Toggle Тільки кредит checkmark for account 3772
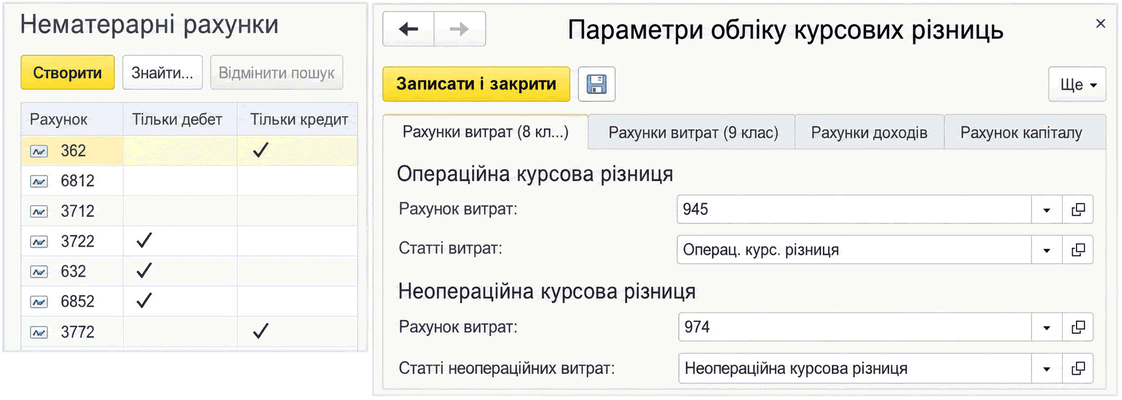 click(260, 331)
